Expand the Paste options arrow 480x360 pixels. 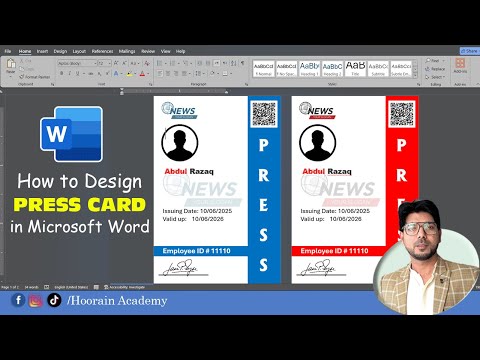11,75
